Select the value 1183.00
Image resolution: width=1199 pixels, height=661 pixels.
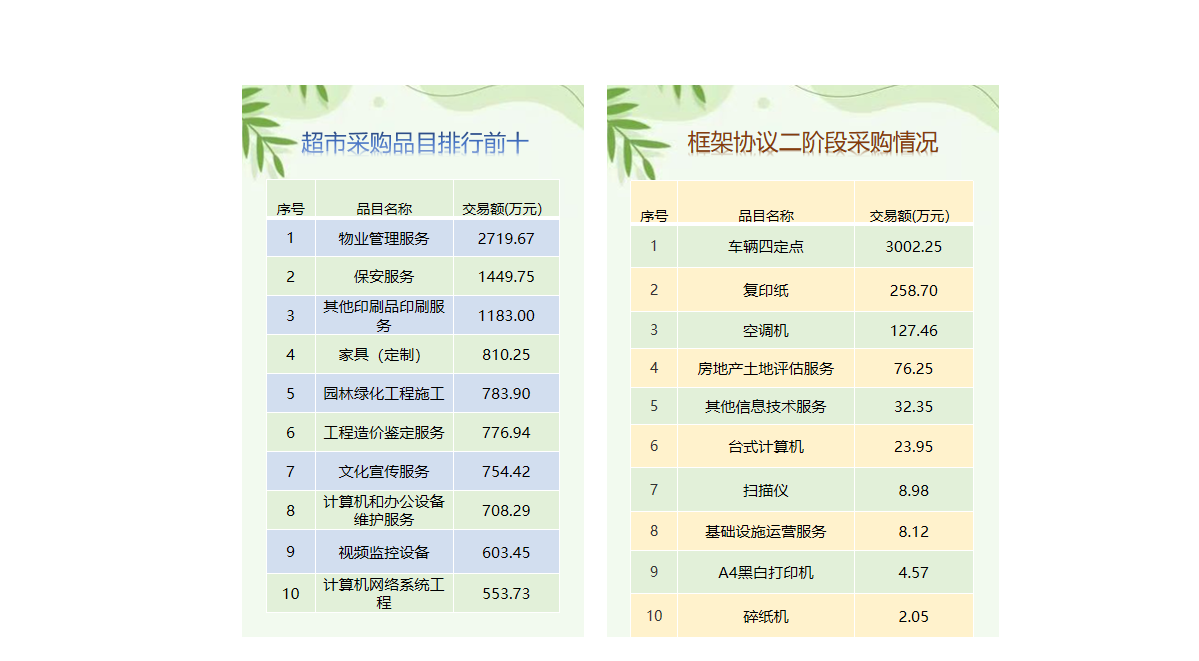pyautogui.click(x=506, y=315)
